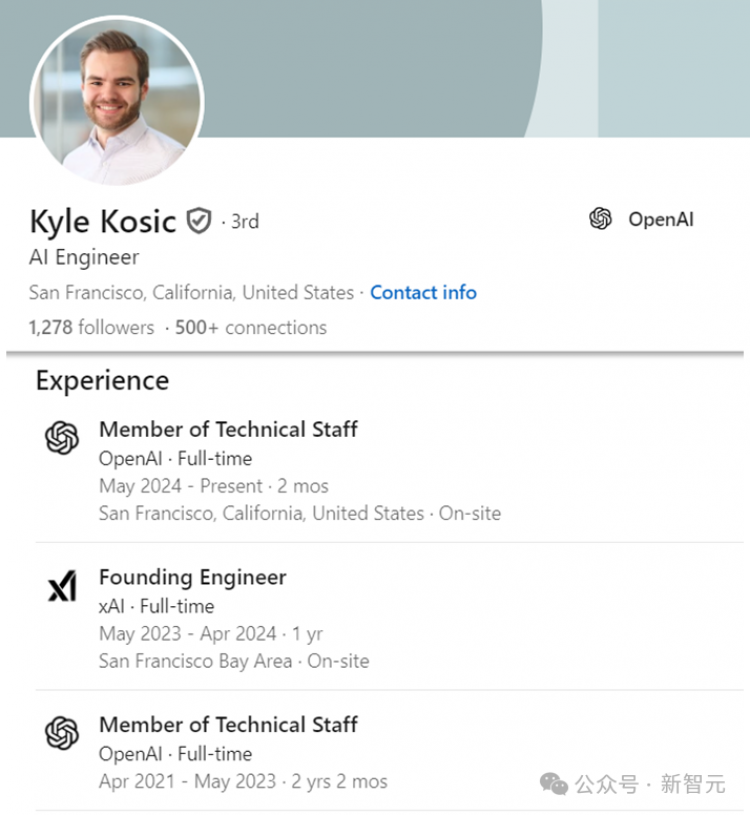Click the OpenAI logo for the May 2024 role
Viewport: 750px width, 815px height.
(62, 437)
